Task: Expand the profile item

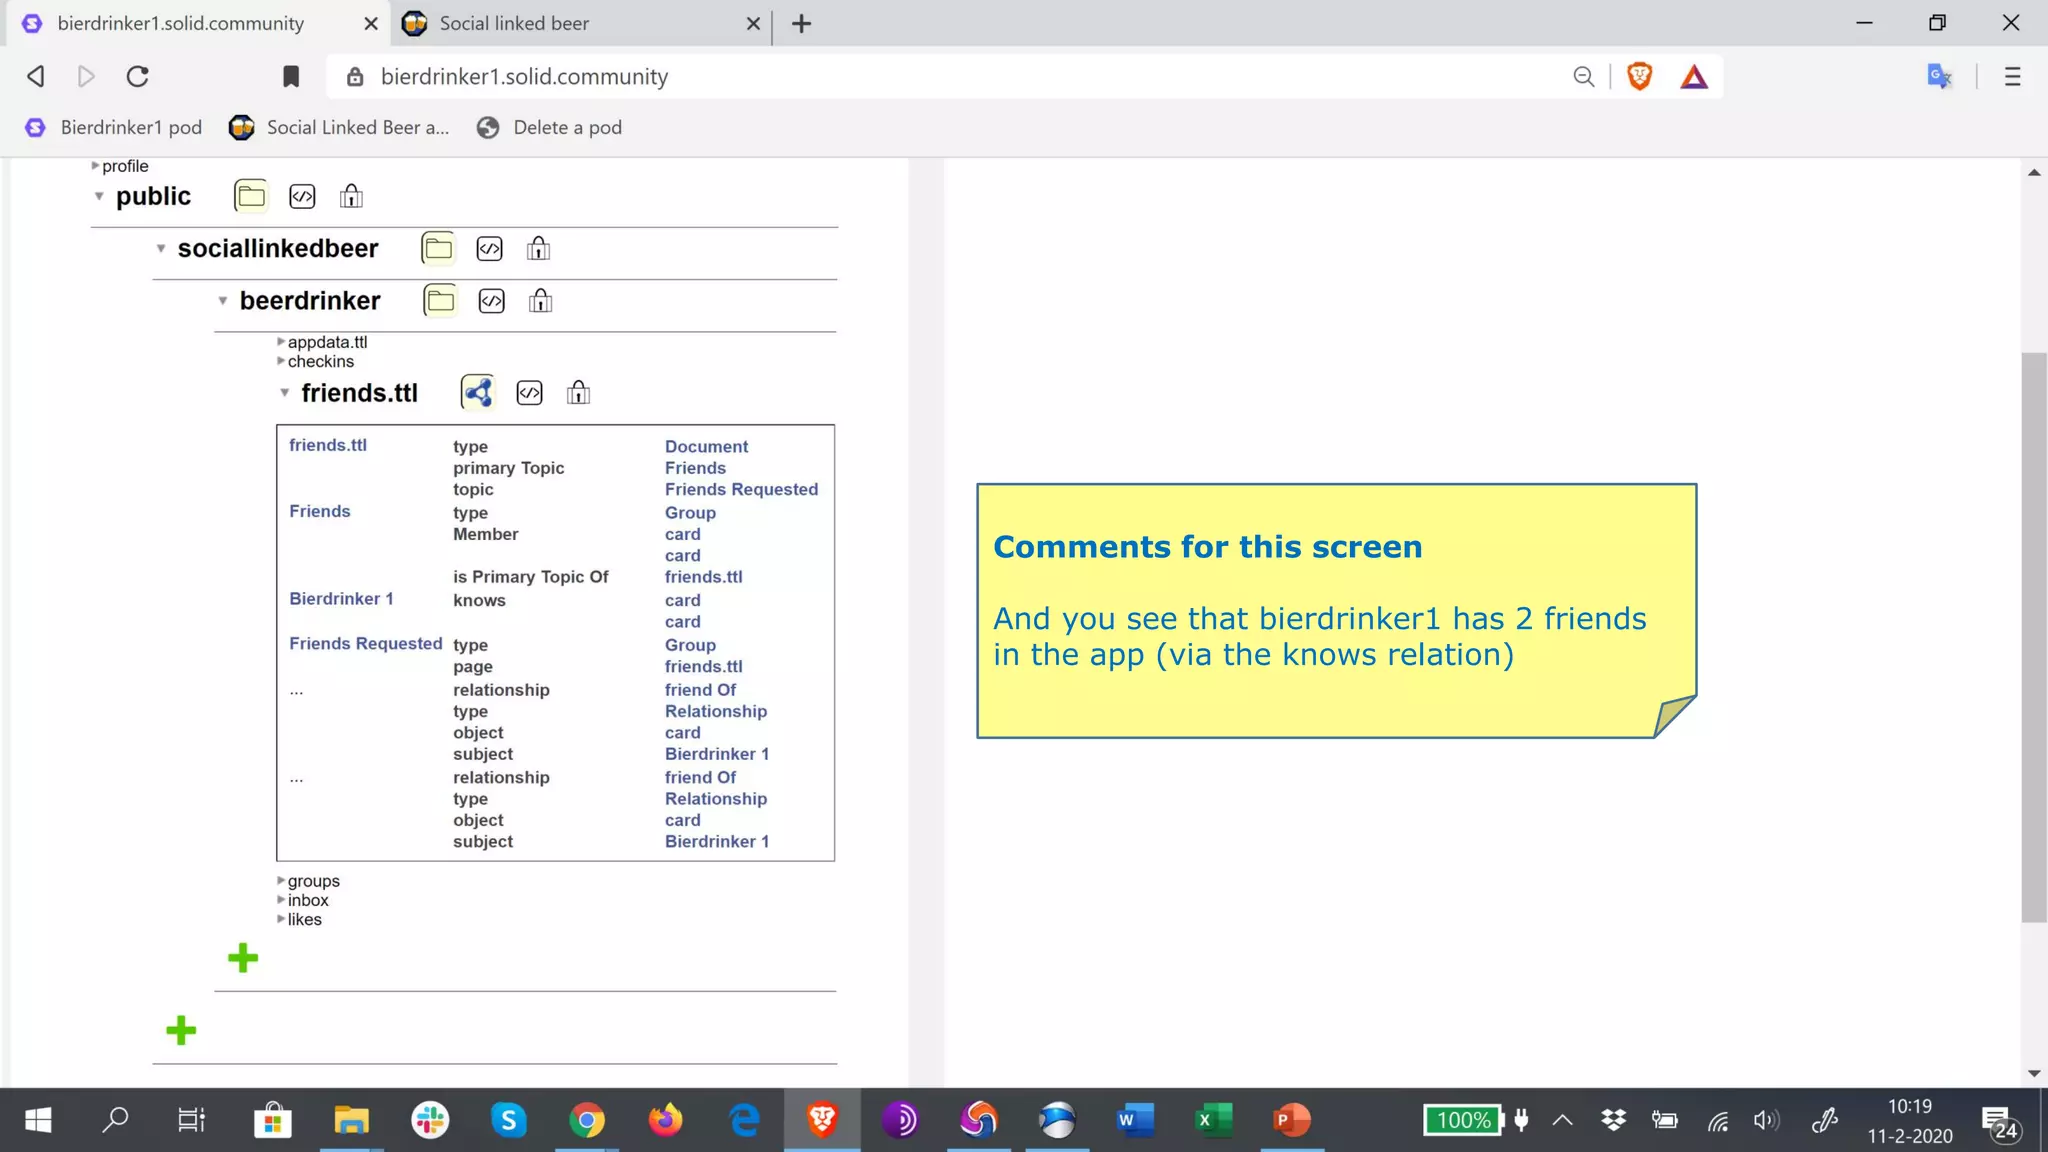Action: [x=95, y=165]
